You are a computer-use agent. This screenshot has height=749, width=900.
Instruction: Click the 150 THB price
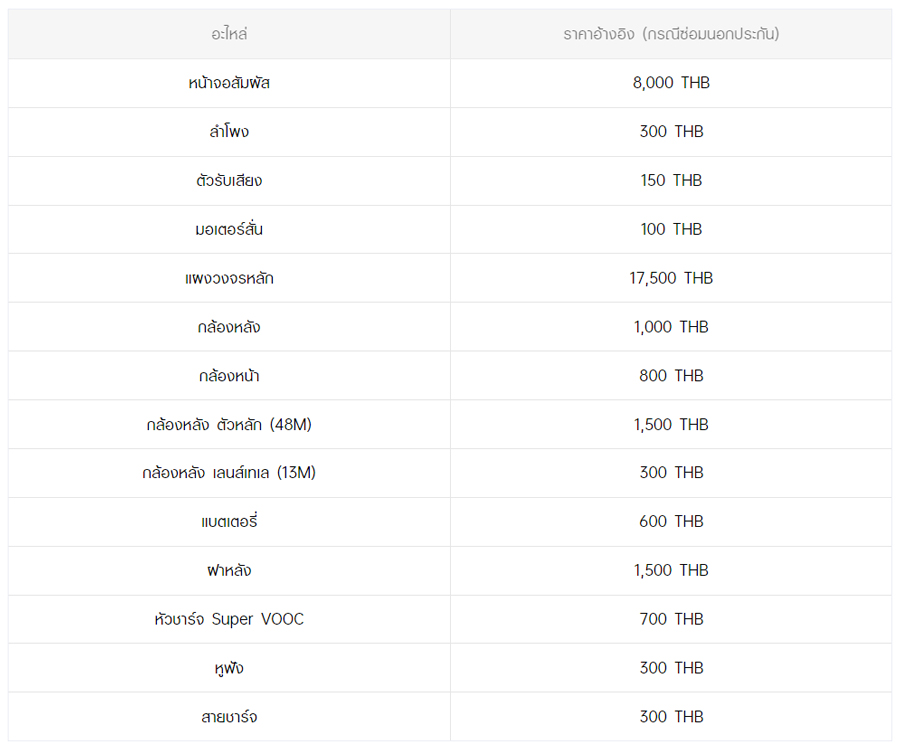point(671,181)
